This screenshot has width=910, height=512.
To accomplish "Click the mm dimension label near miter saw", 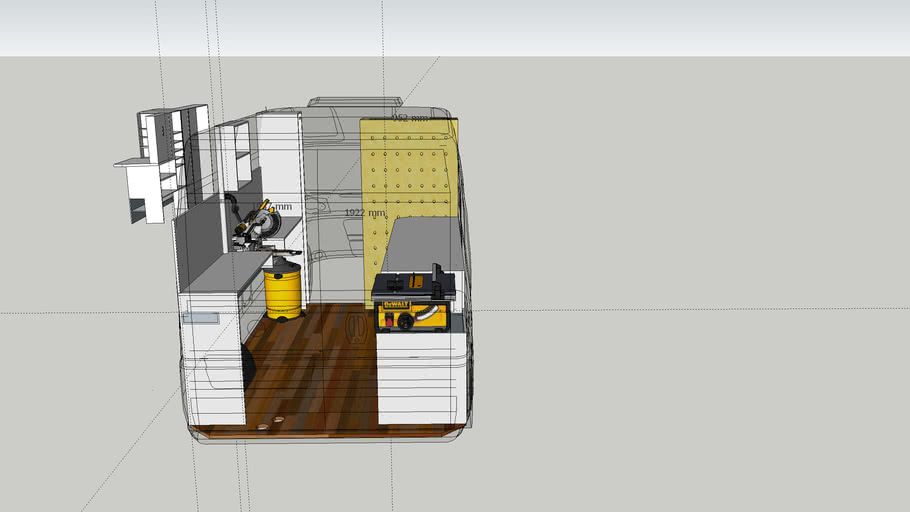I will (x=284, y=208).
